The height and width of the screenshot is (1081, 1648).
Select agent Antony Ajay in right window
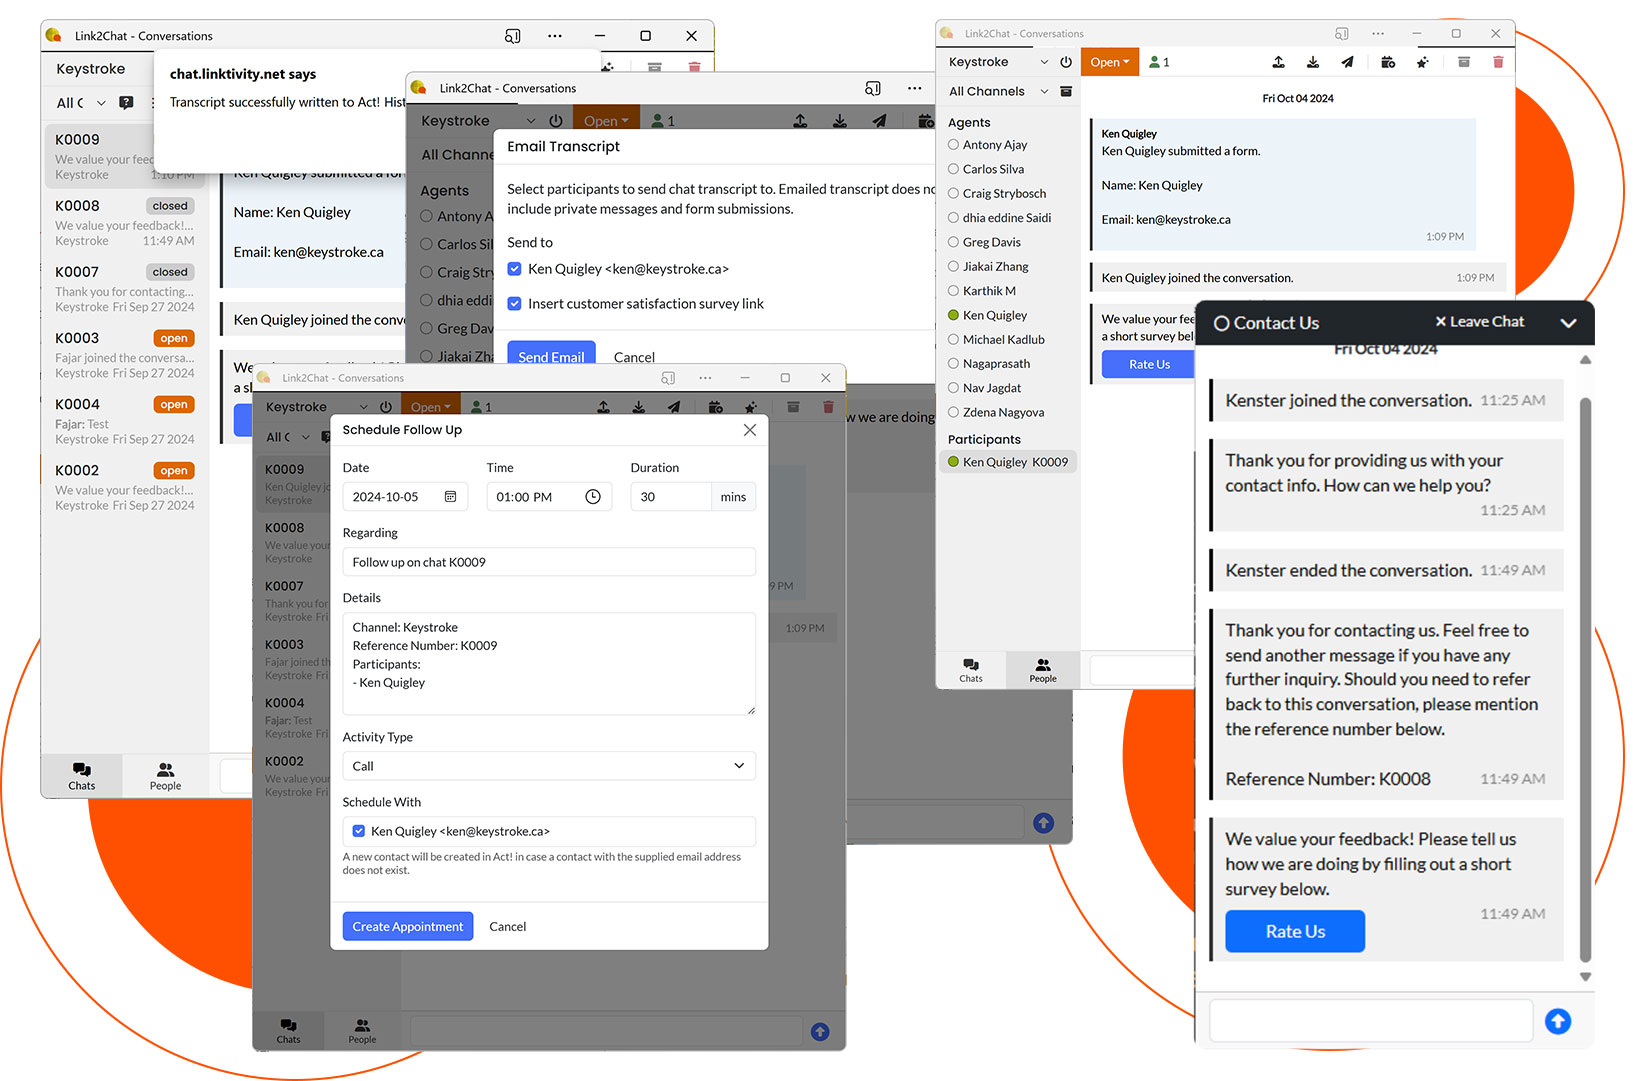pyautogui.click(x=987, y=145)
